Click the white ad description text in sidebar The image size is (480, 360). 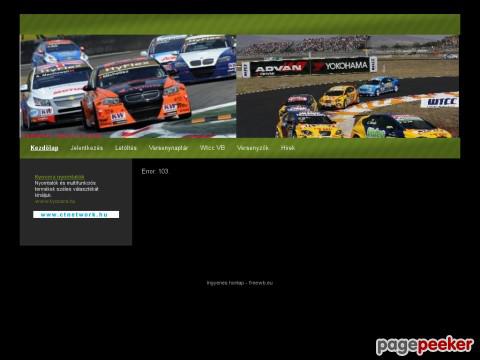[67, 189]
